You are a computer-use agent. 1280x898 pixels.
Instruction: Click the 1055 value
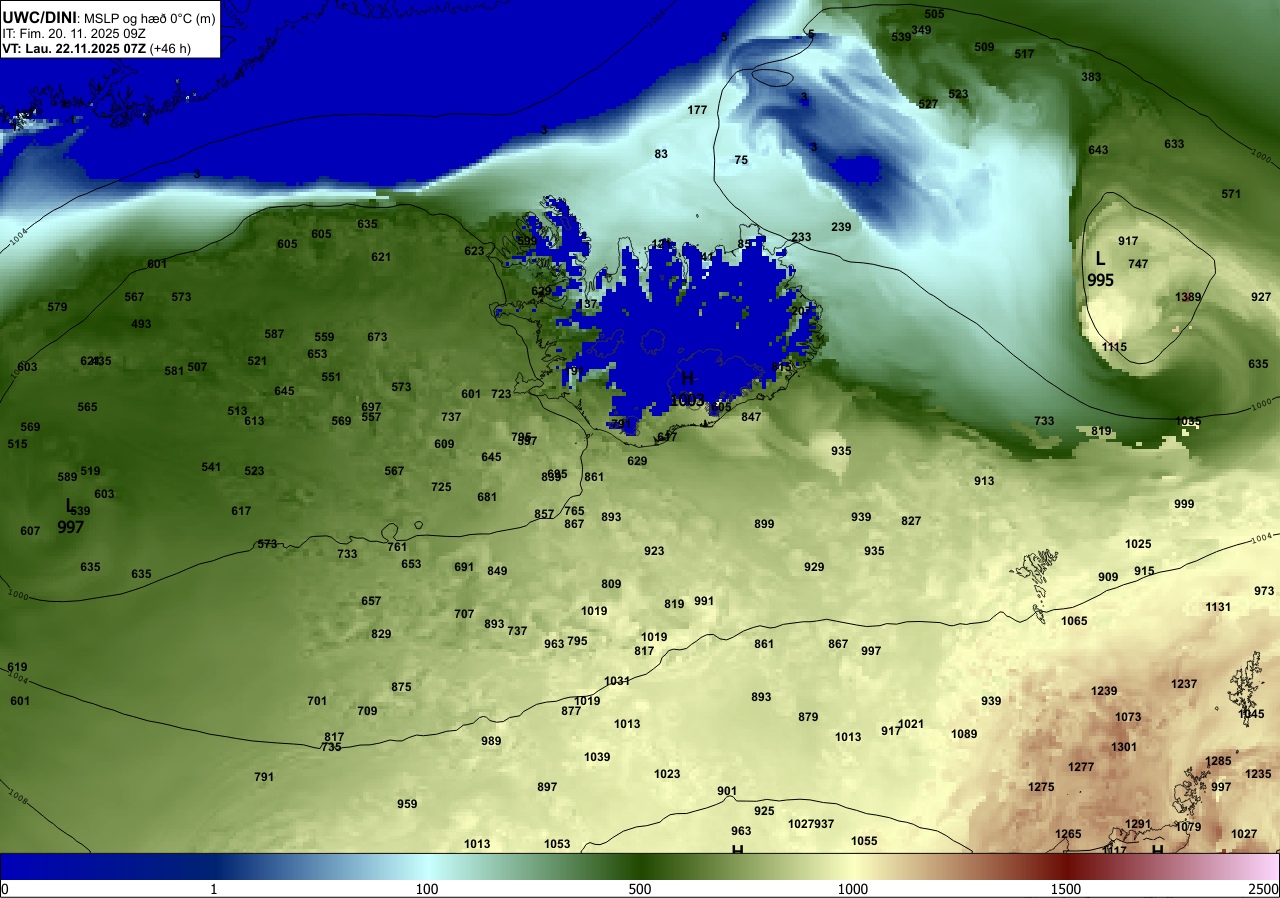864,841
